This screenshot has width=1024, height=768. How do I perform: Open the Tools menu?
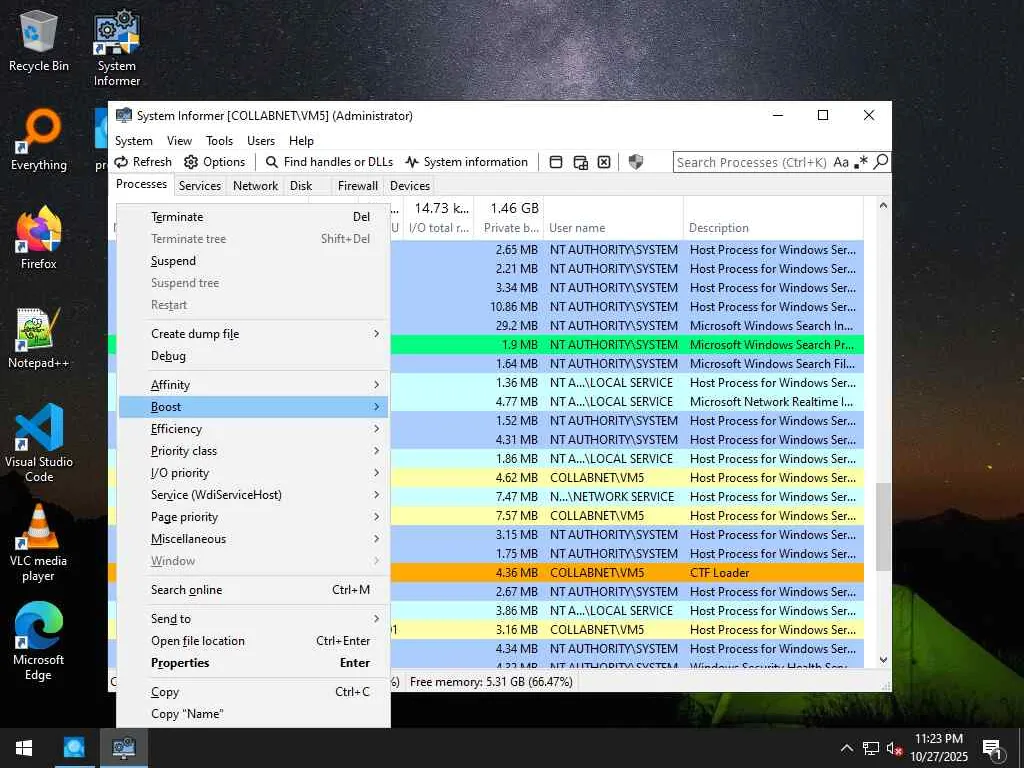coord(219,141)
